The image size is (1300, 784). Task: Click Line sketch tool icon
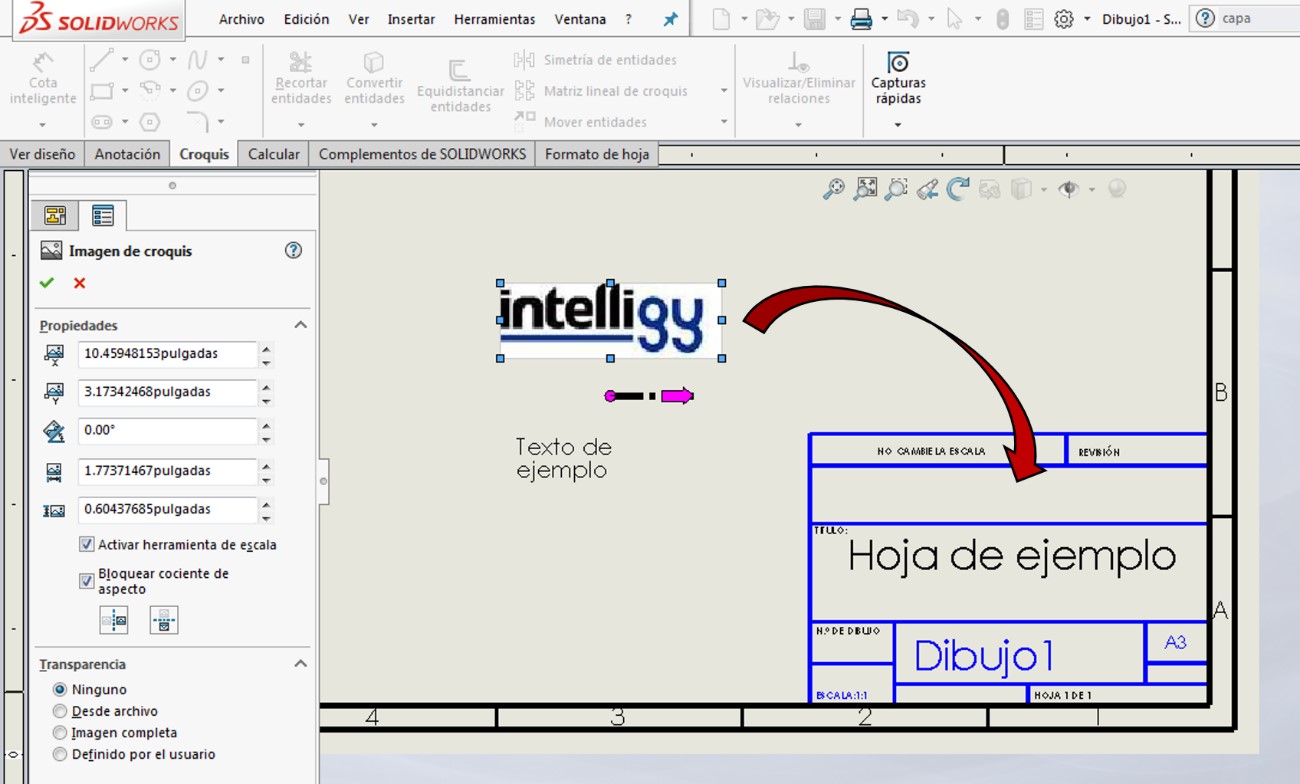tap(101, 60)
